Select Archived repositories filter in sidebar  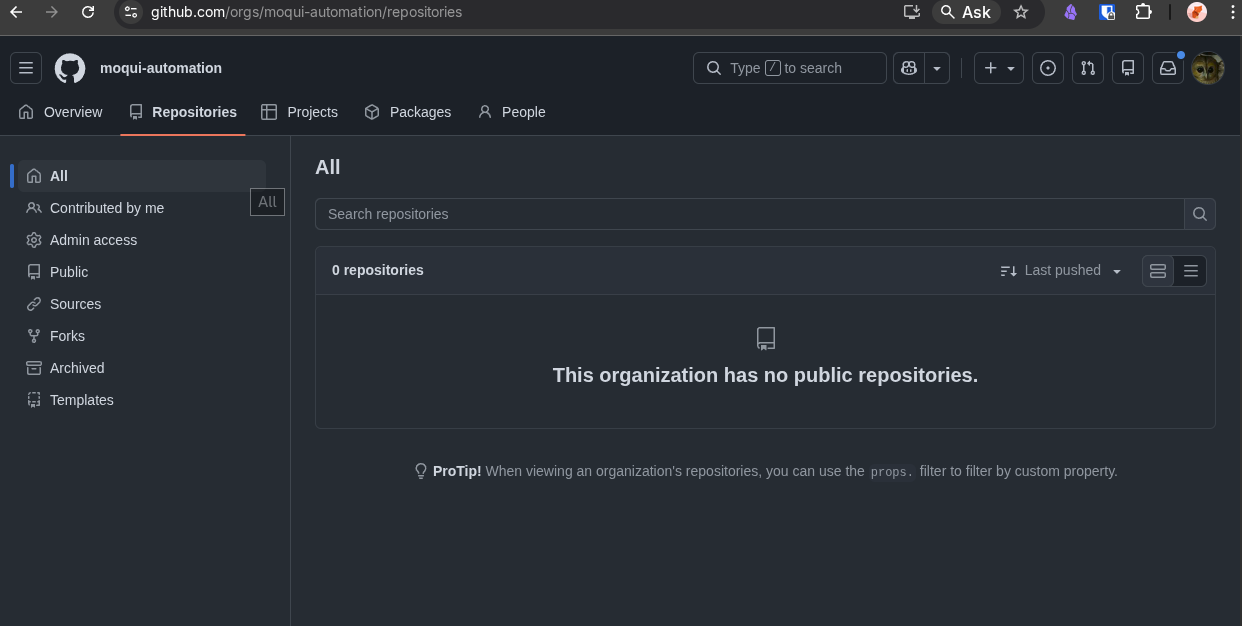click(77, 368)
